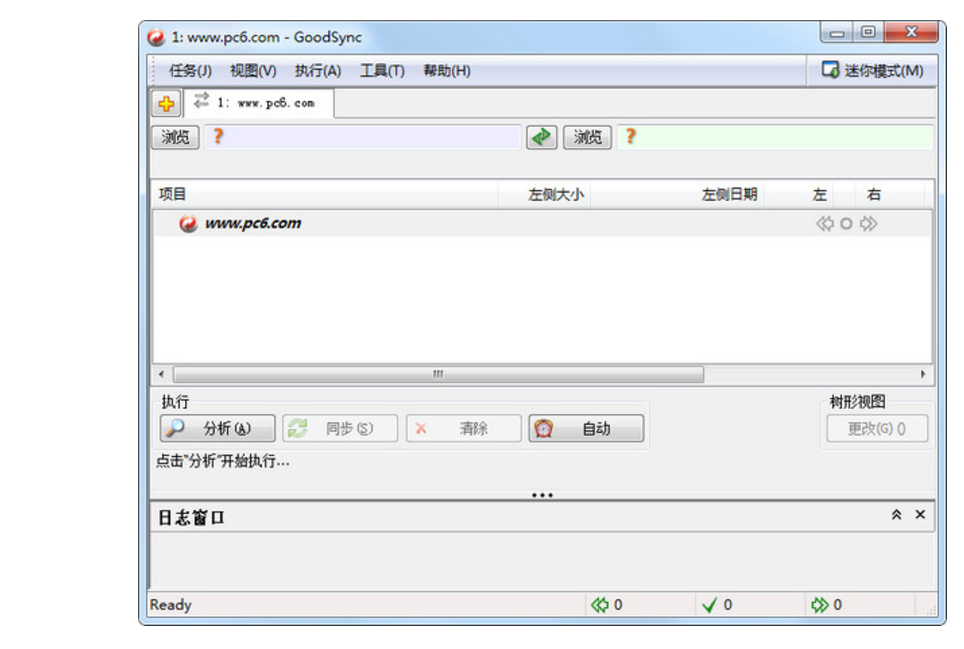
Task: Open the 任务(J) menu
Action: pyautogui.click(x=190, y=71)
